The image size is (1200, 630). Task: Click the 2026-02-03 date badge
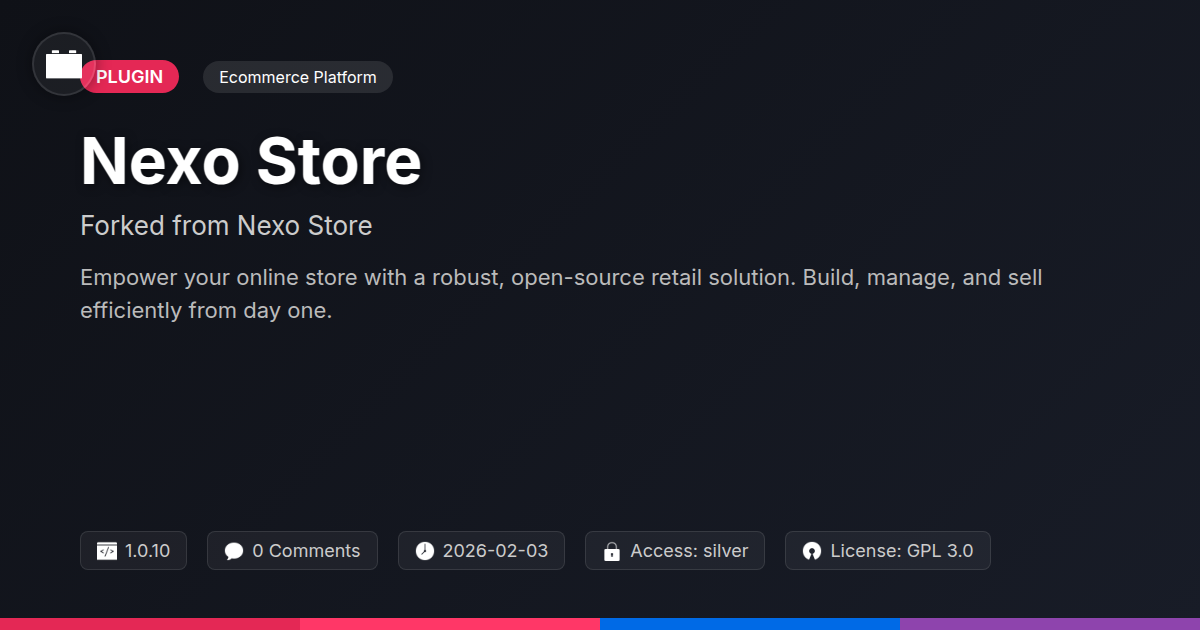(x=481, y=551)
